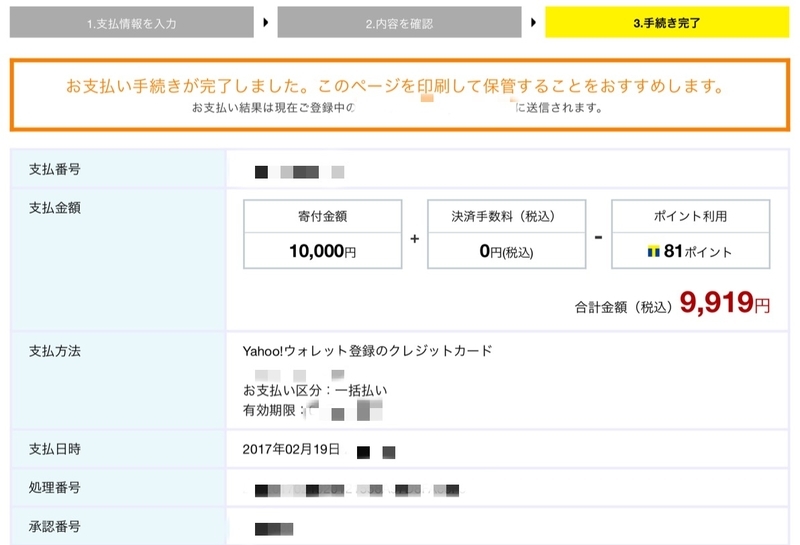Click the 支払日時 row label
Viewport: 800px width, 545px height.
coord(55,449)
